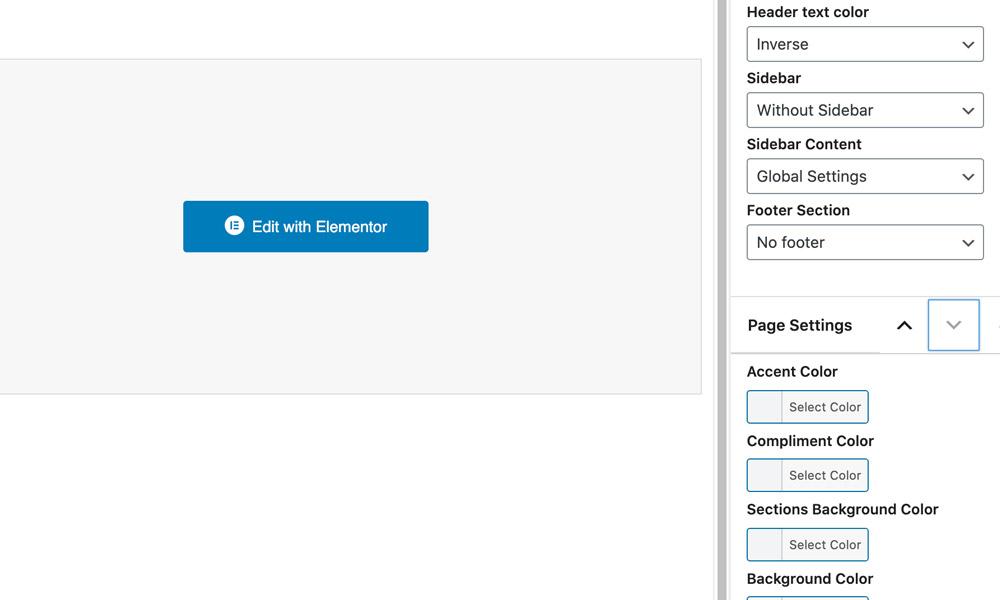Click the Compliment Color swatch

point(765,475)
